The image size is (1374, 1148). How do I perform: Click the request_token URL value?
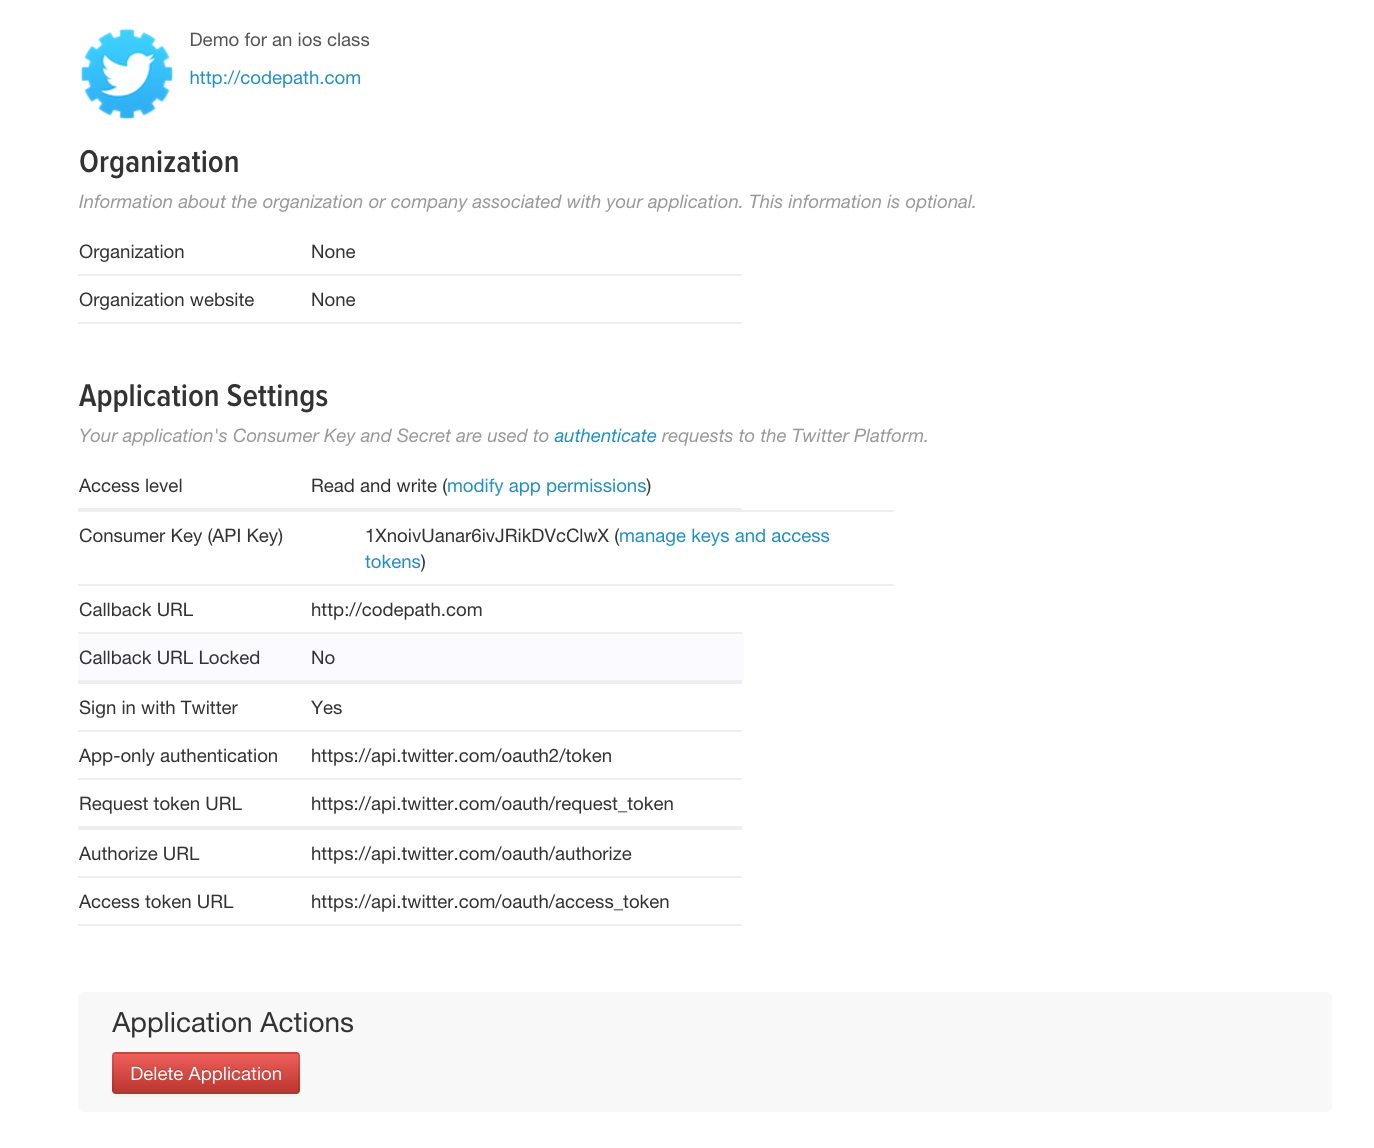[x=492, y=804]
